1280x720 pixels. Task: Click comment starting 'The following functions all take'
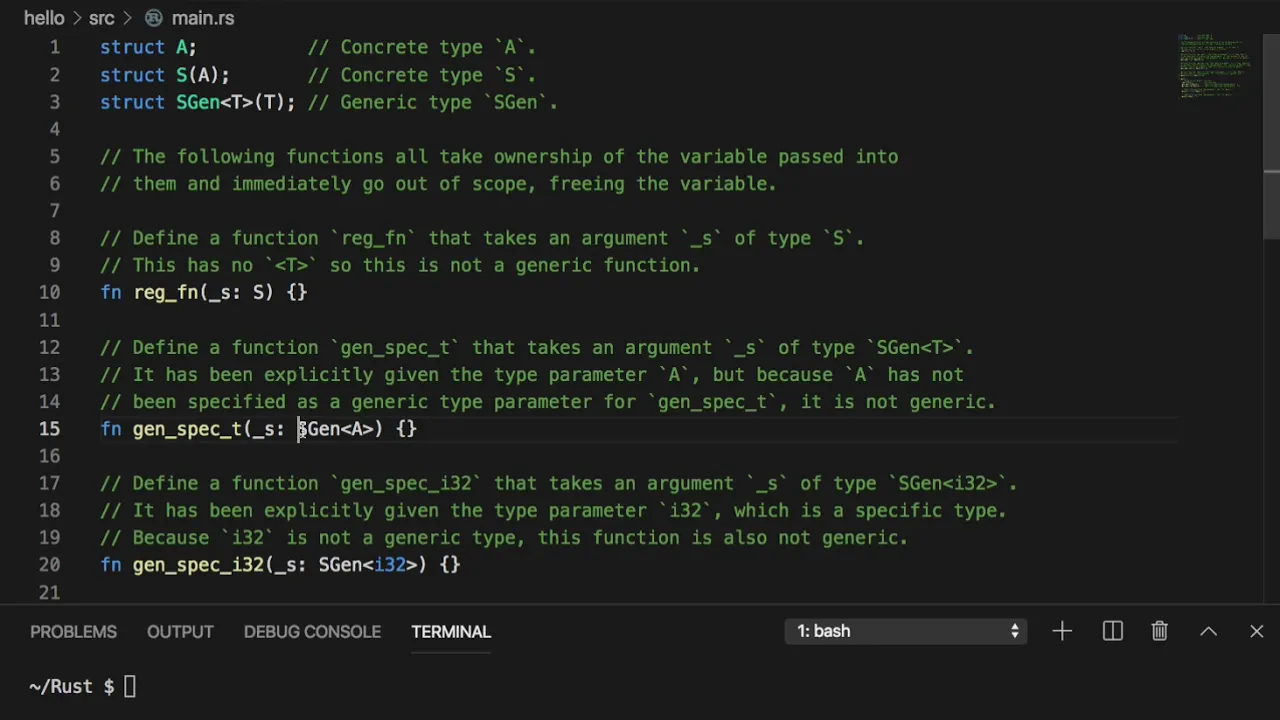(499, 157)
